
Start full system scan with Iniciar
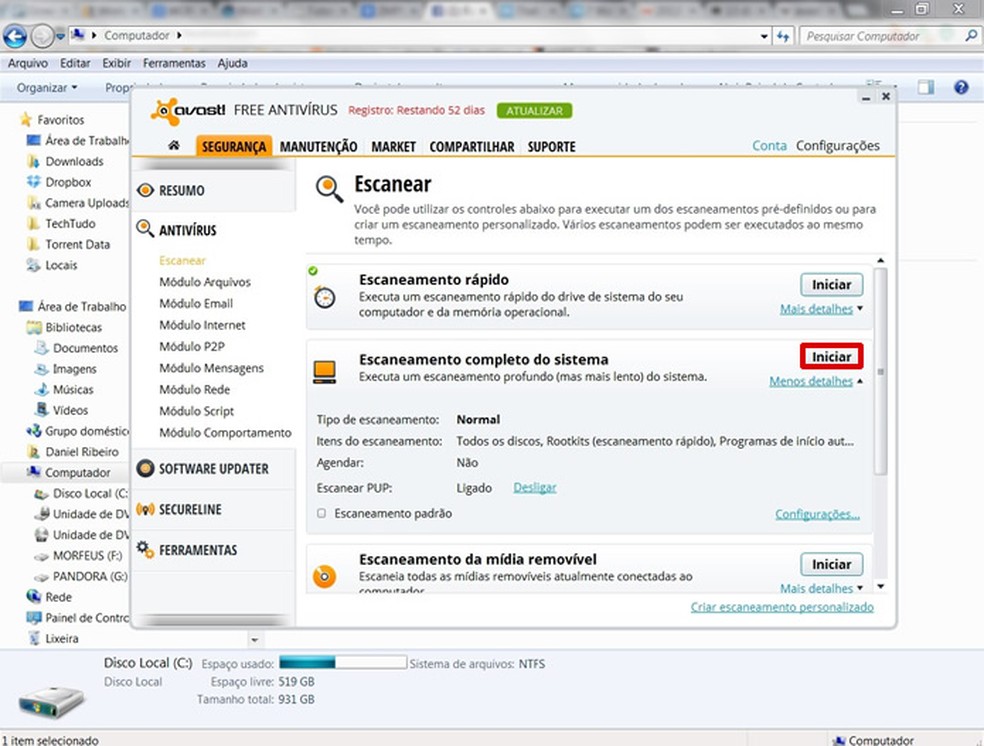tap(832, 356)
